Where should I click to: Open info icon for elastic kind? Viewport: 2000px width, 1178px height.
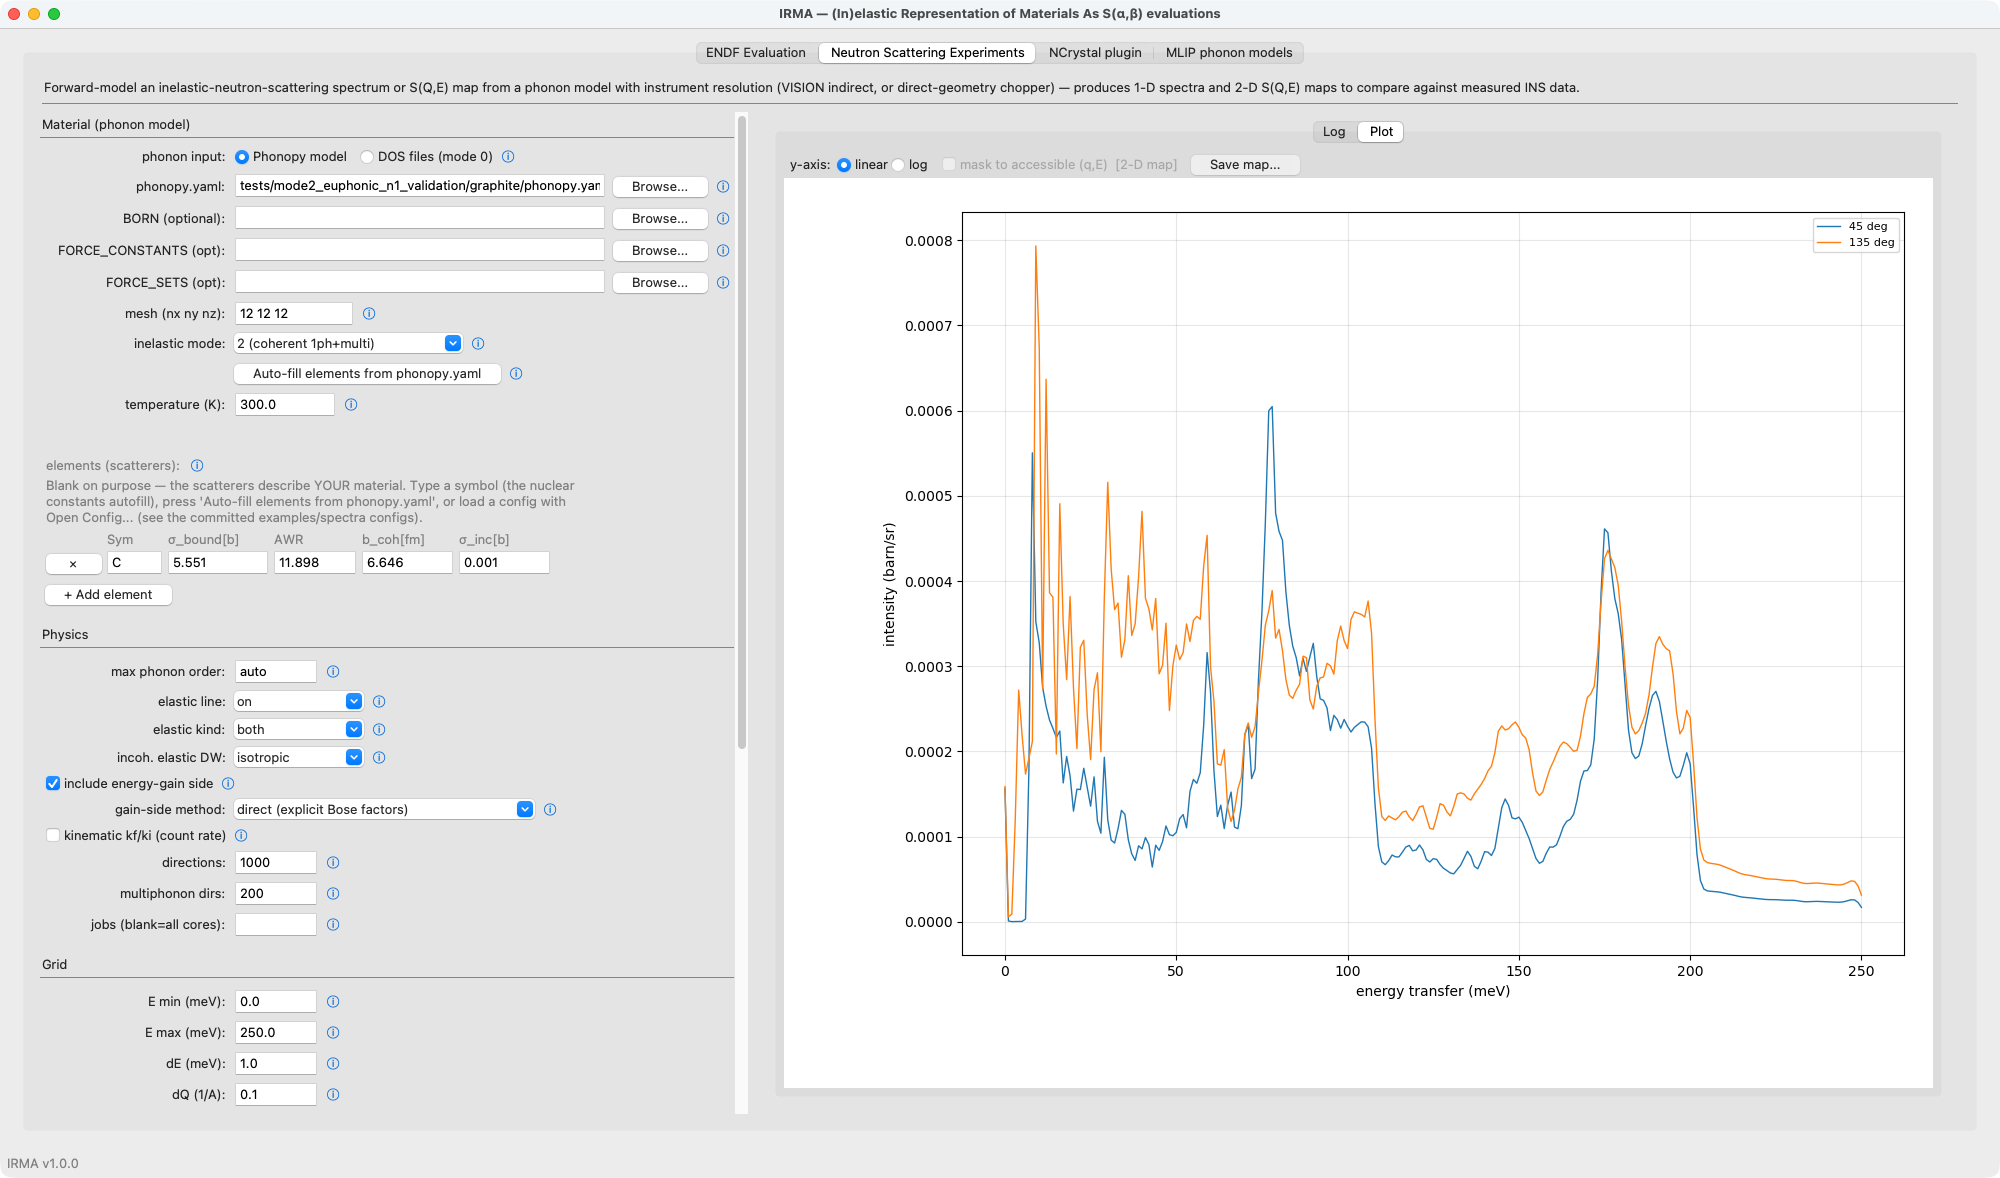[x=379, y=730]
